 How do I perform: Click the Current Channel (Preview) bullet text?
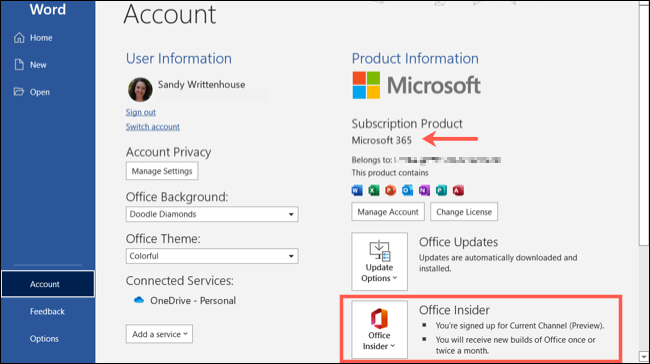pyautogui.click(x=519, y=326)
